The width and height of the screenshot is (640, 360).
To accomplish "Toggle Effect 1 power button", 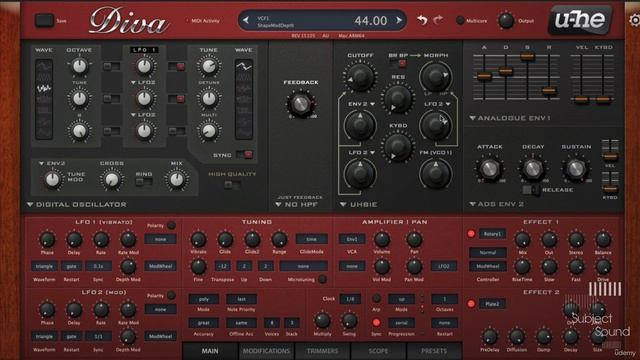I will (x=471, y=234).
